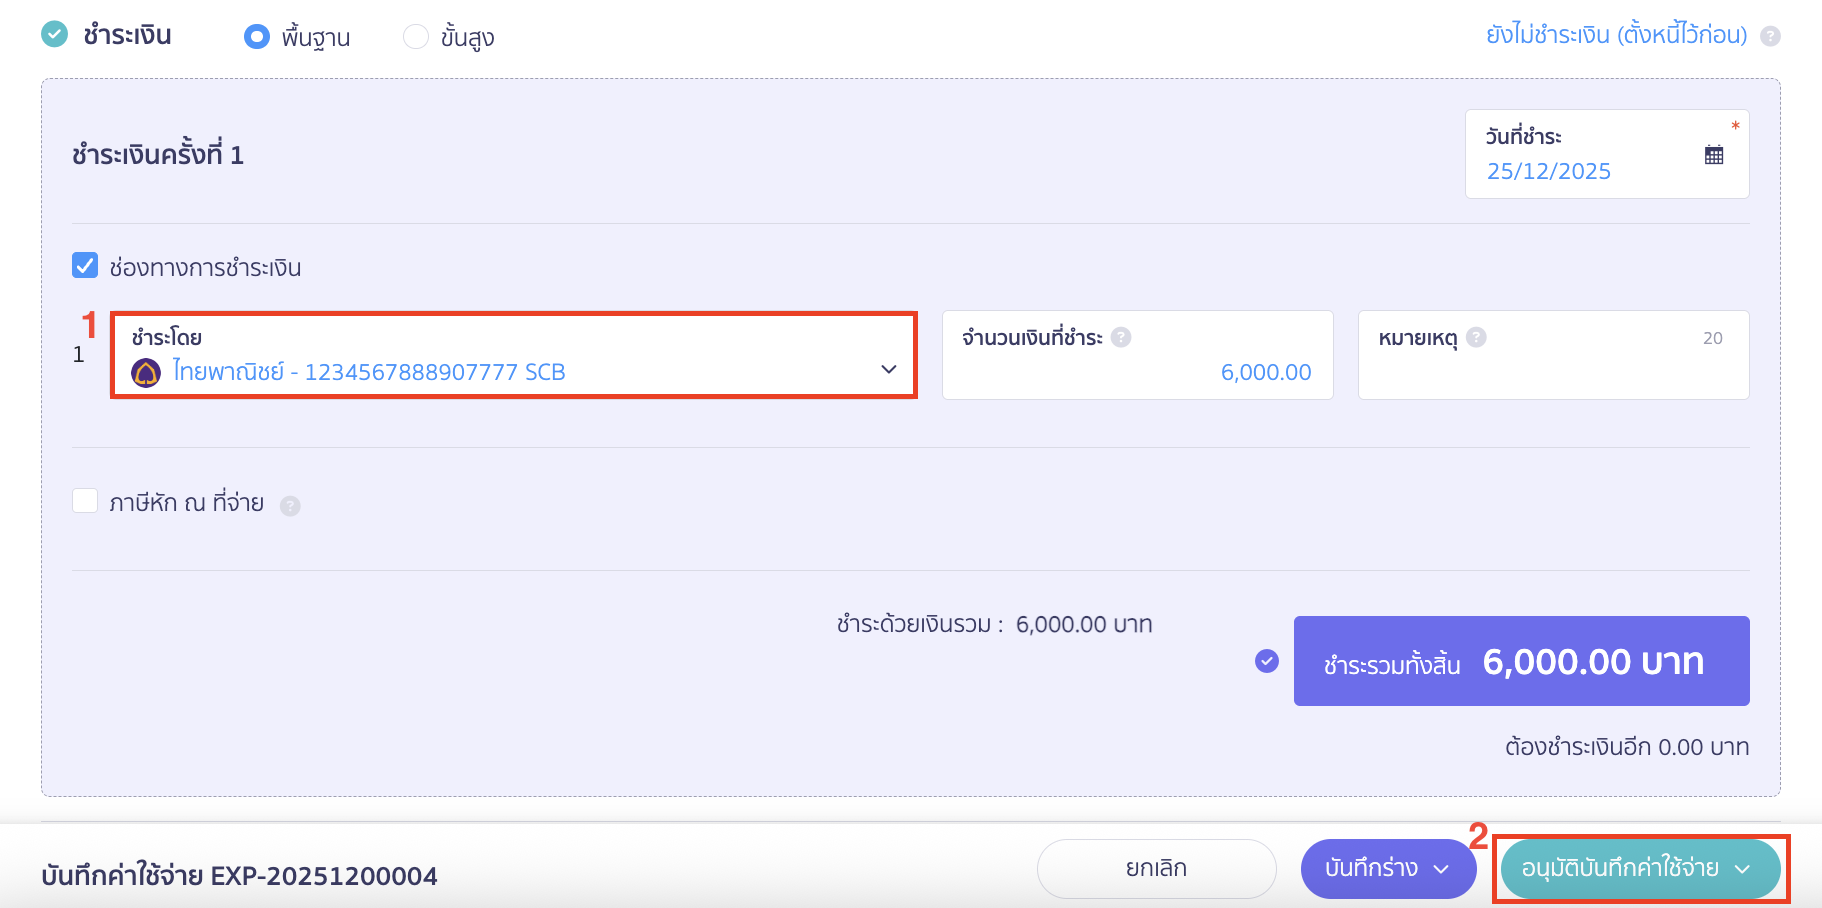Click help icon next to จำนวนเงินที่ชำระ
Viewport: 1822px width, 908px height.
[x=1121, y=337]
